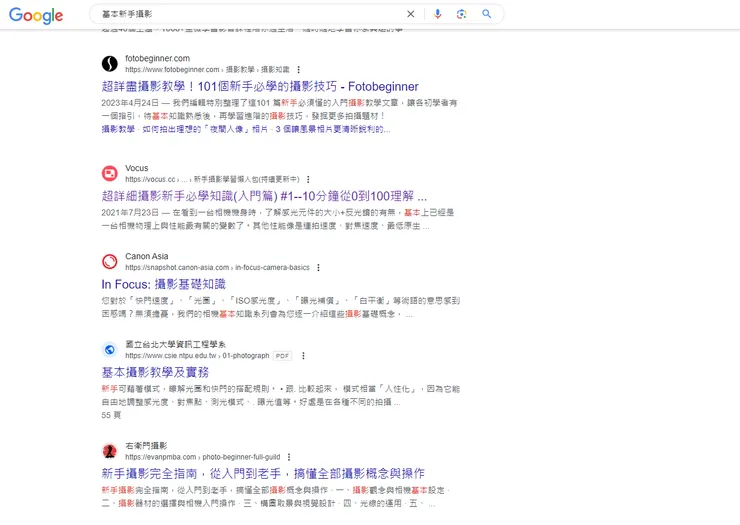Screen dimensions: 740x525
Task: Click the Canon Asia site favicon
Action: click(109, 261)
